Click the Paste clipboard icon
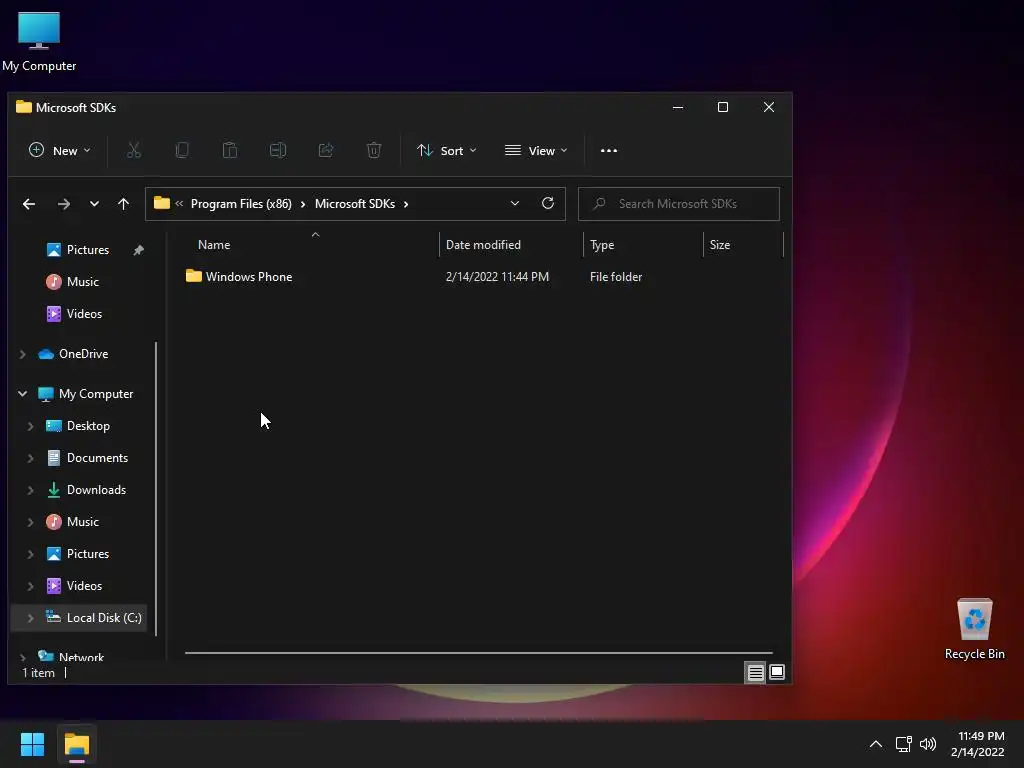1024x768 pixels. pos(230,151)
